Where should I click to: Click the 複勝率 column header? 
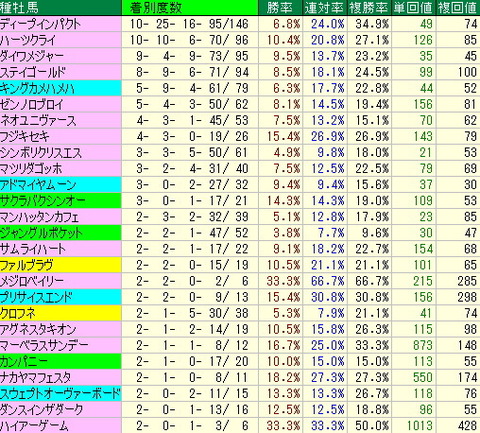tap(369, 8)
